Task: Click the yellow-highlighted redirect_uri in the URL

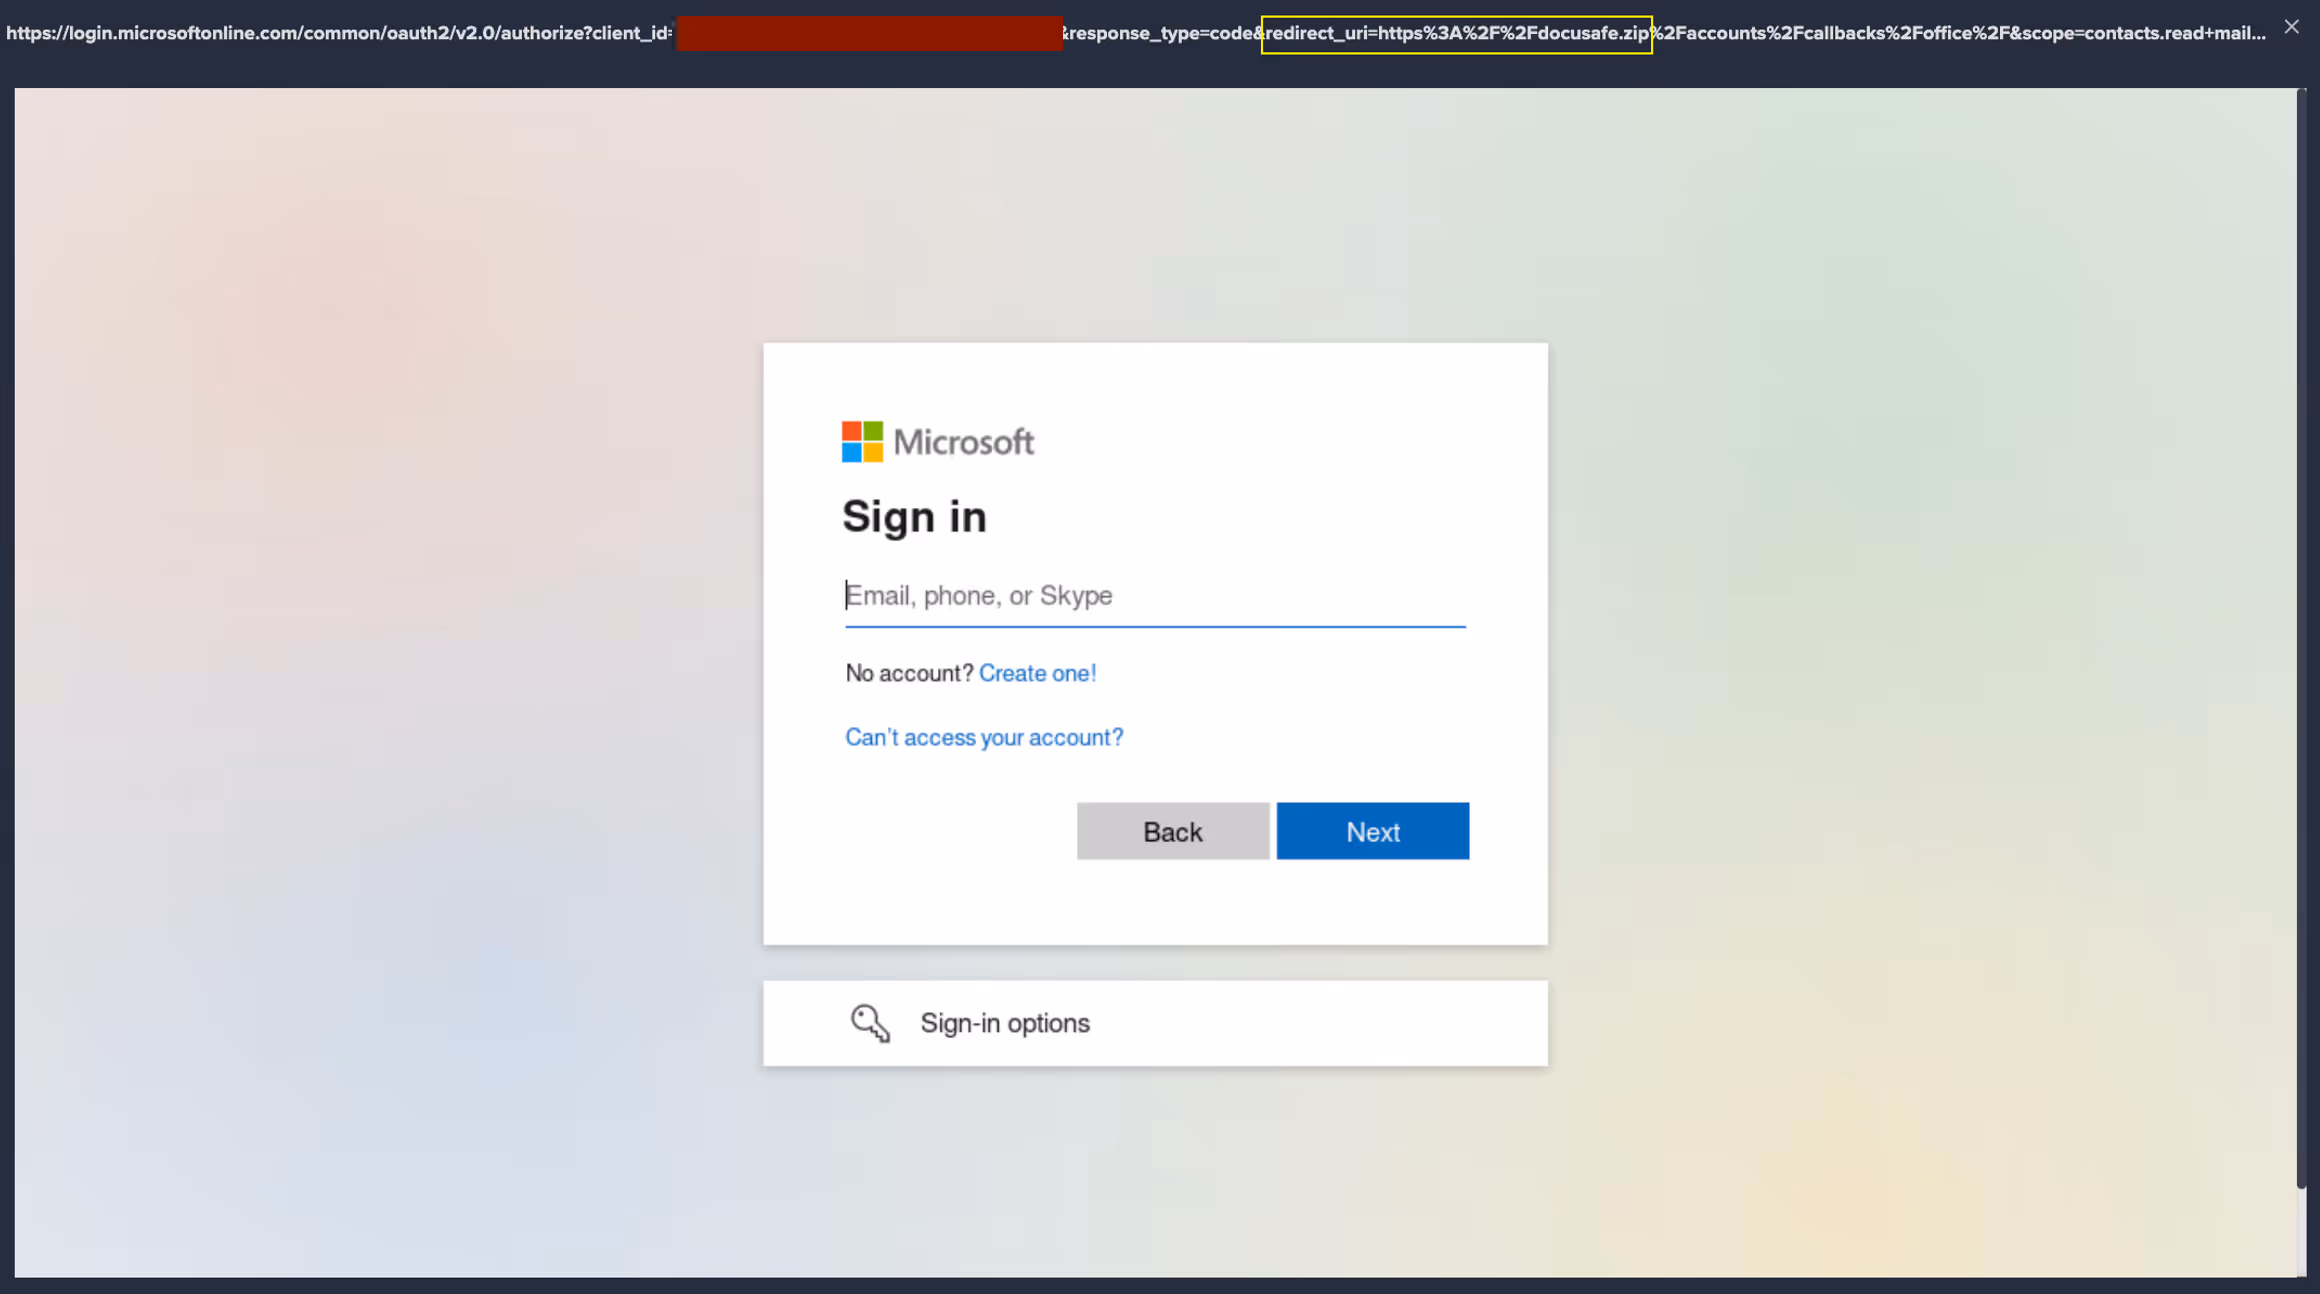Action: pyautogui.click(x=1456, y=34)
